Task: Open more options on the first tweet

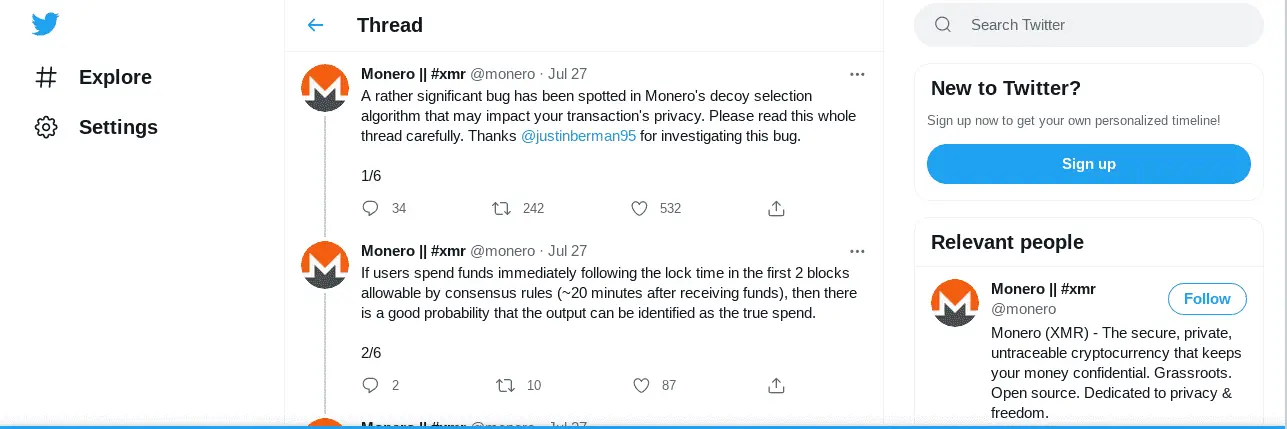Action: [x=857, y=74]
